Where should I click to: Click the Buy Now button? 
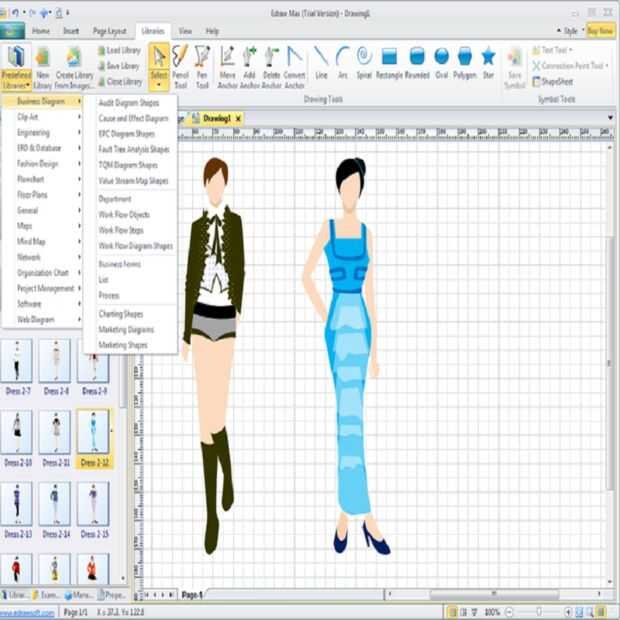click(x=600, y=31)
